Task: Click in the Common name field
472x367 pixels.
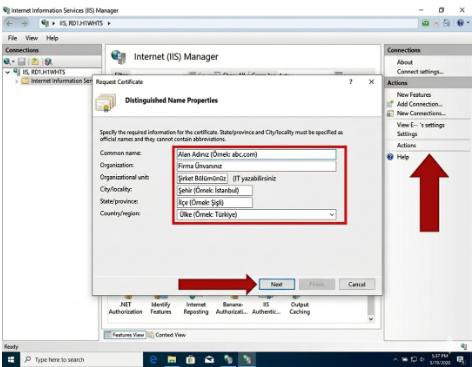Action: click(x=256, y=154)
